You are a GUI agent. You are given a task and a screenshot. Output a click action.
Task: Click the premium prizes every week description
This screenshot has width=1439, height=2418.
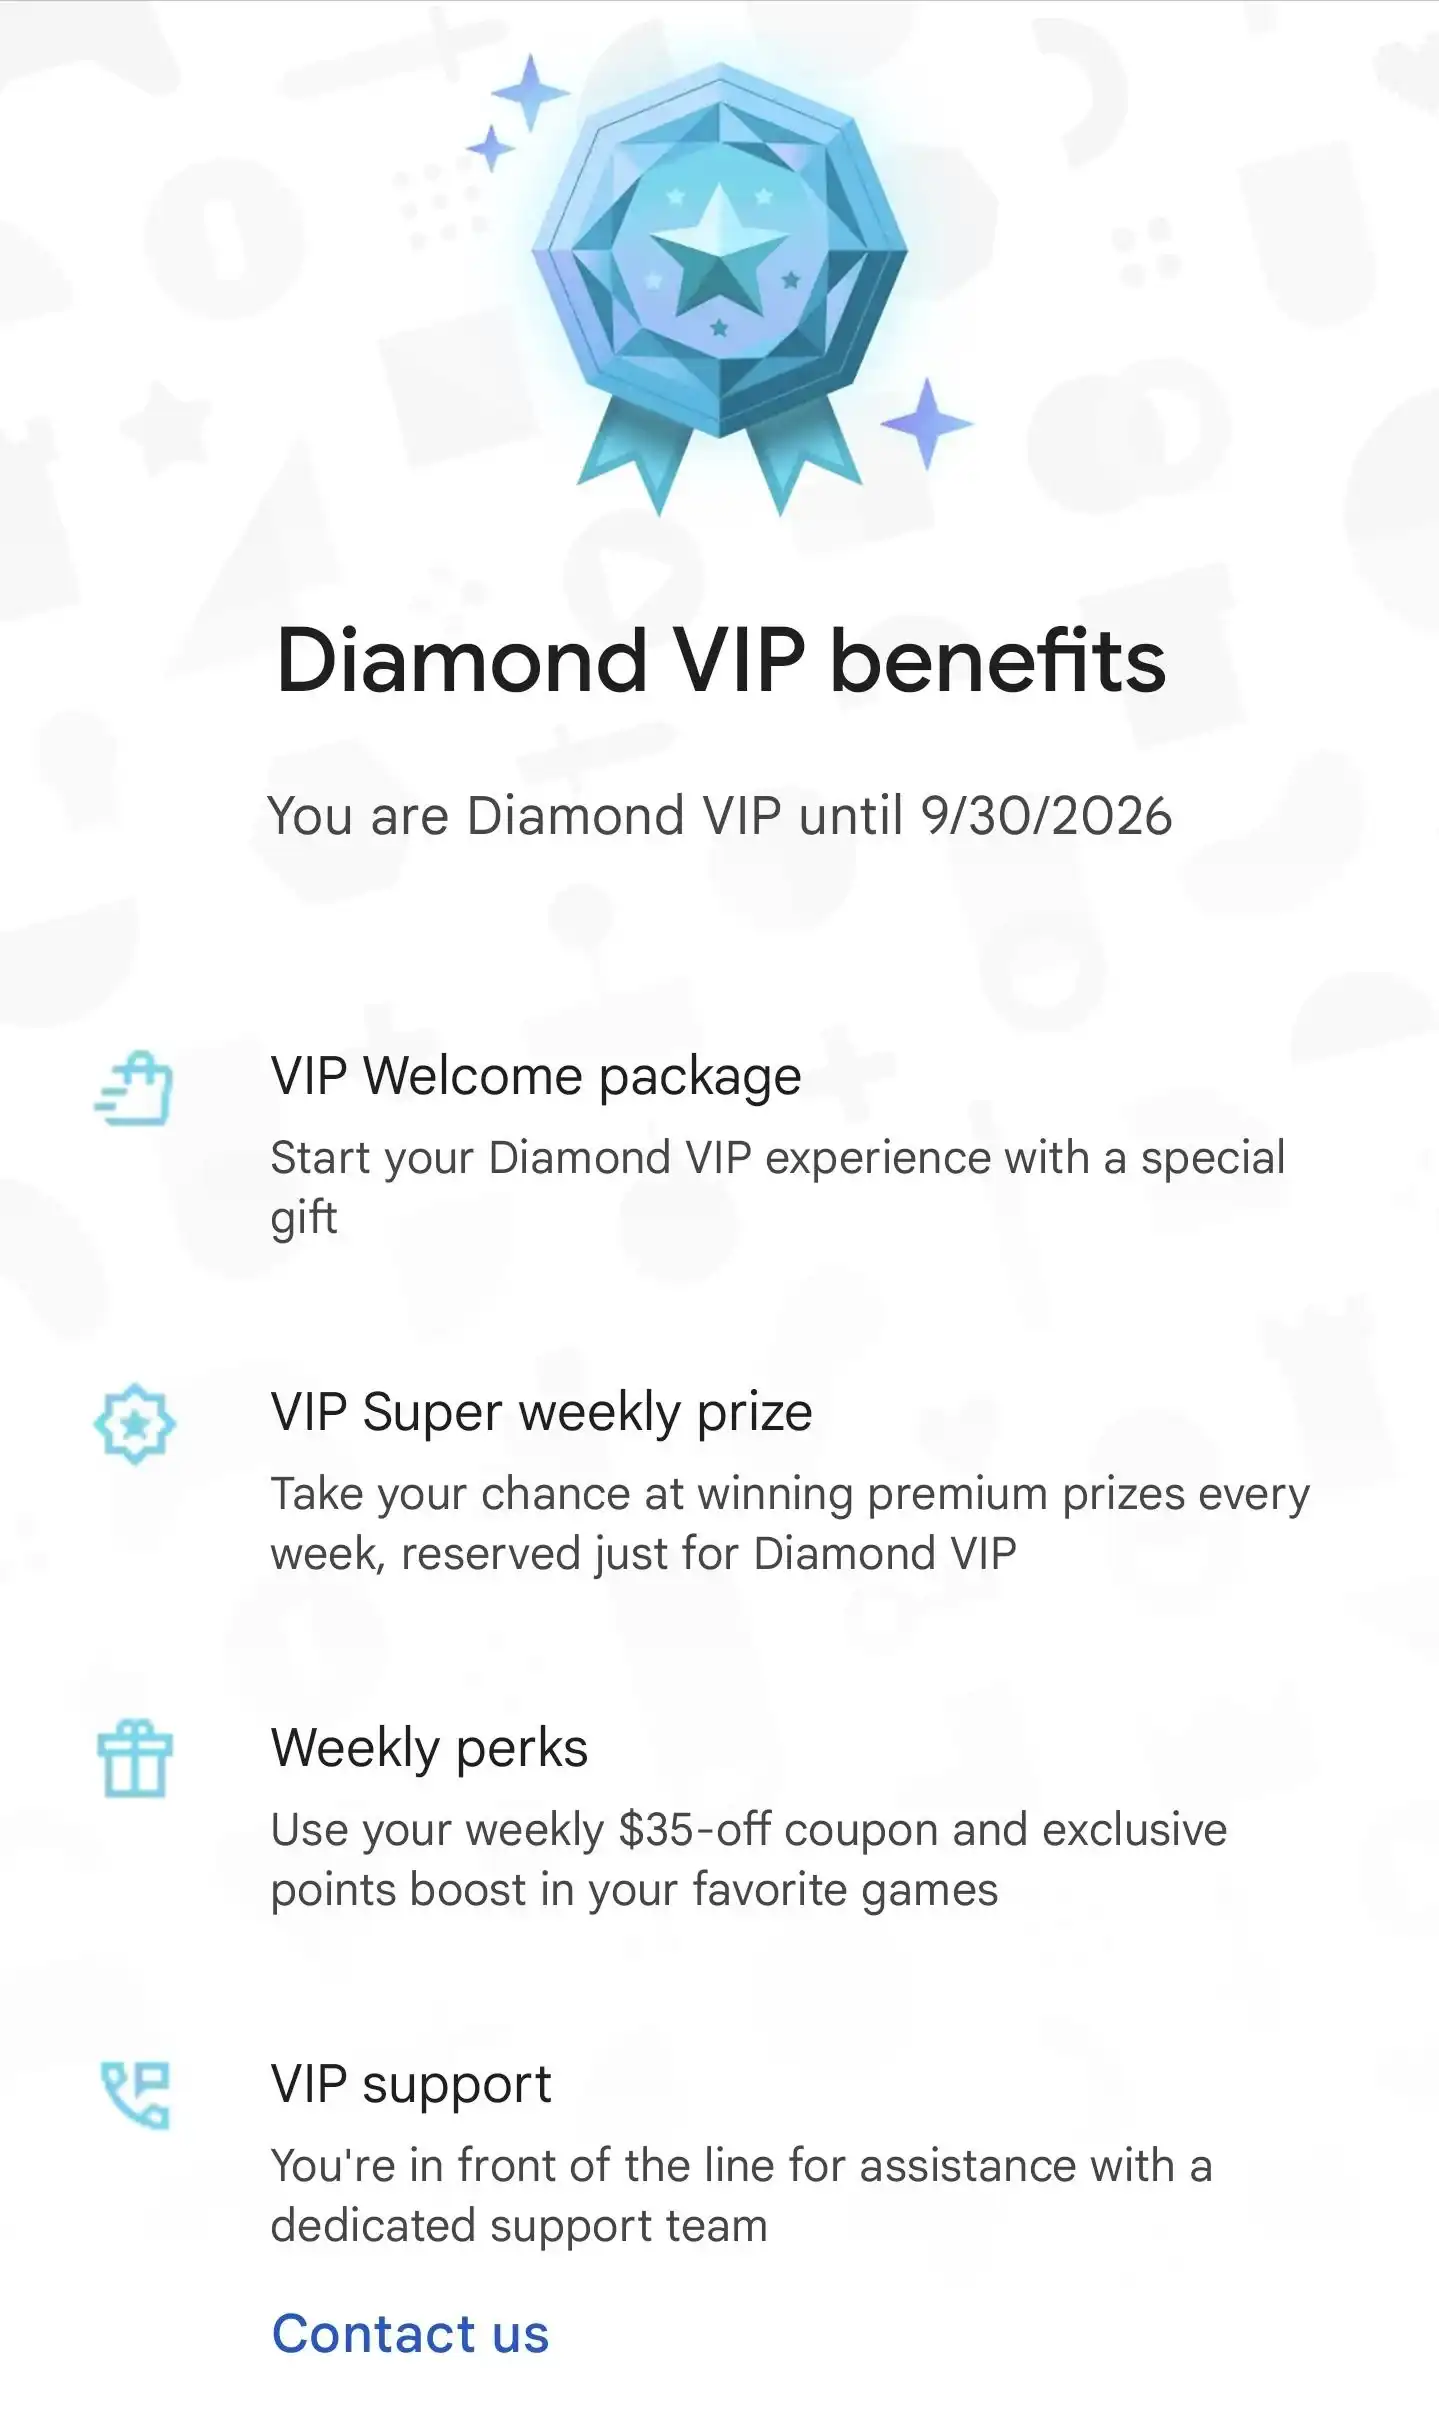[x=790, y=1524]
